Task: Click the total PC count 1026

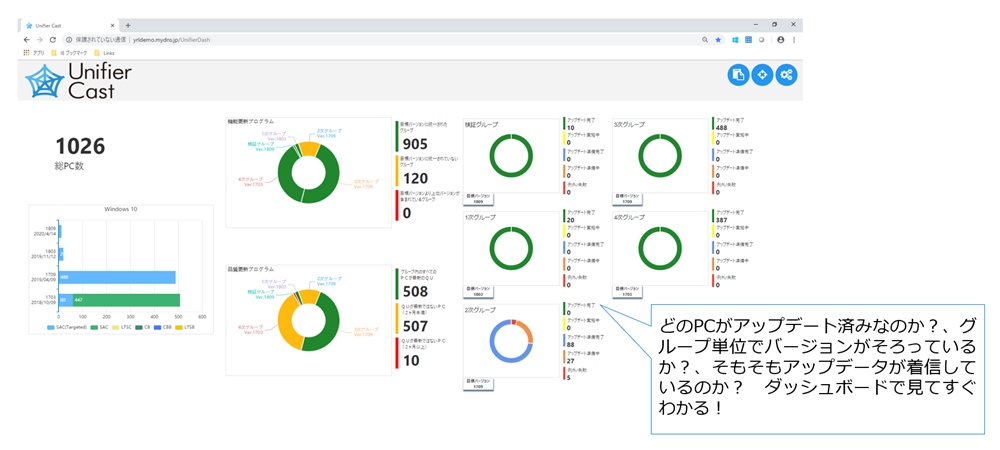Action: tap(80, 146)
